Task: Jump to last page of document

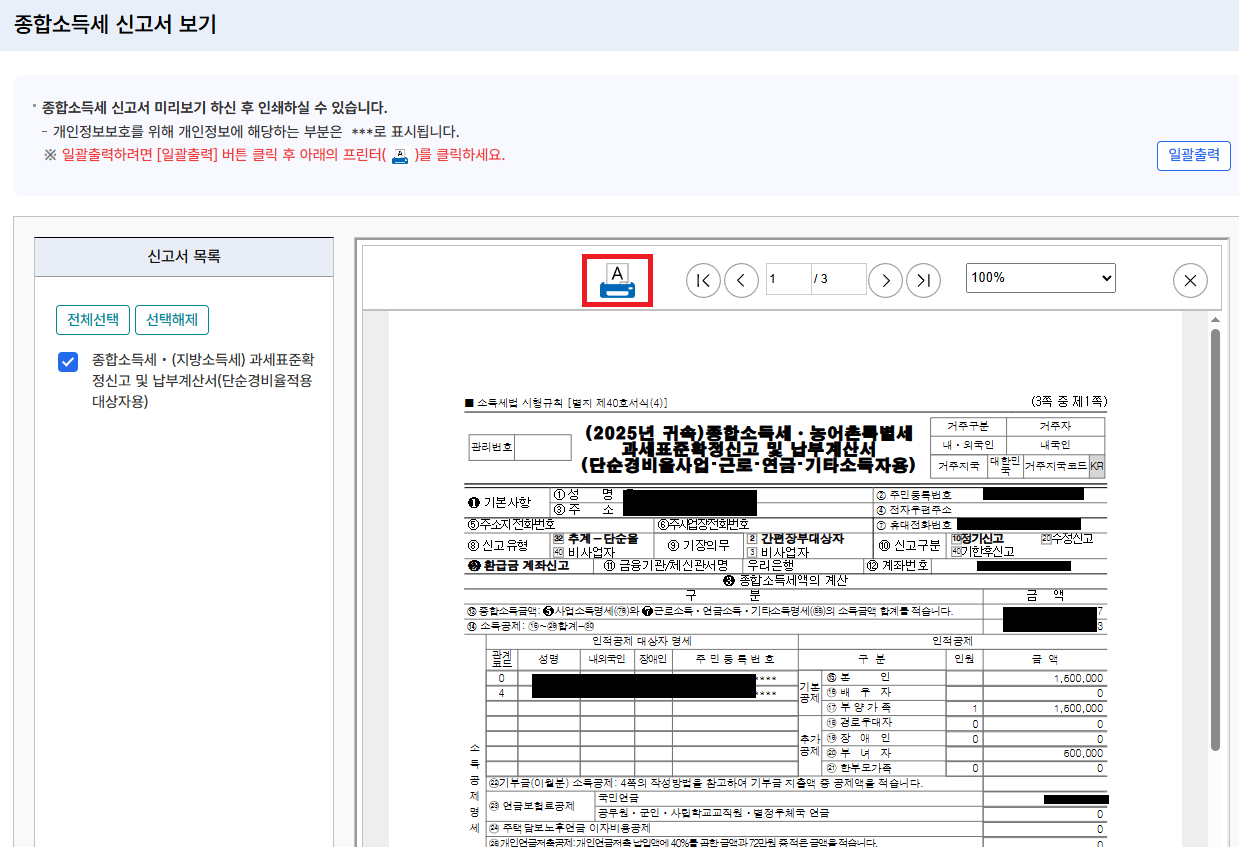Action: [923, 281]
